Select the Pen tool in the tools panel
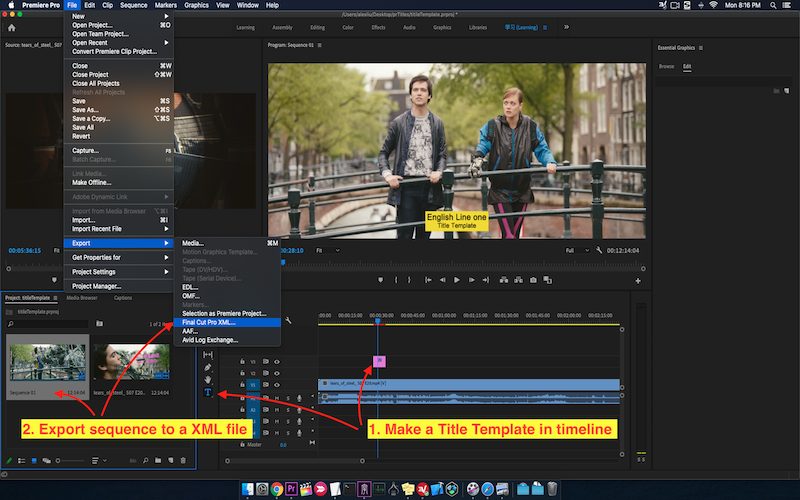The height and width of the screenshot is (500, 800). pyautogui.click(x=208, y=367)
